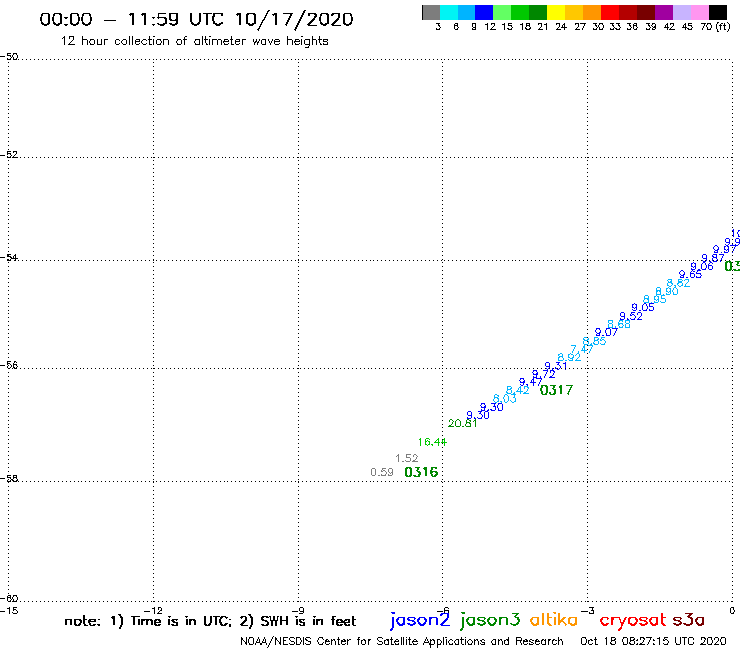Pick the yellow swatch in the color scale
This screenshot has height=650, width=740.
coord(556,12)
